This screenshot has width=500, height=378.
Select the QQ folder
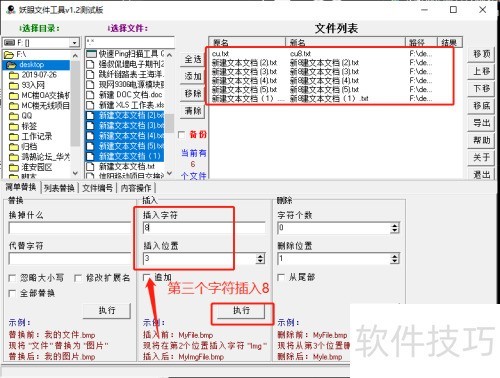pos(27,116)
